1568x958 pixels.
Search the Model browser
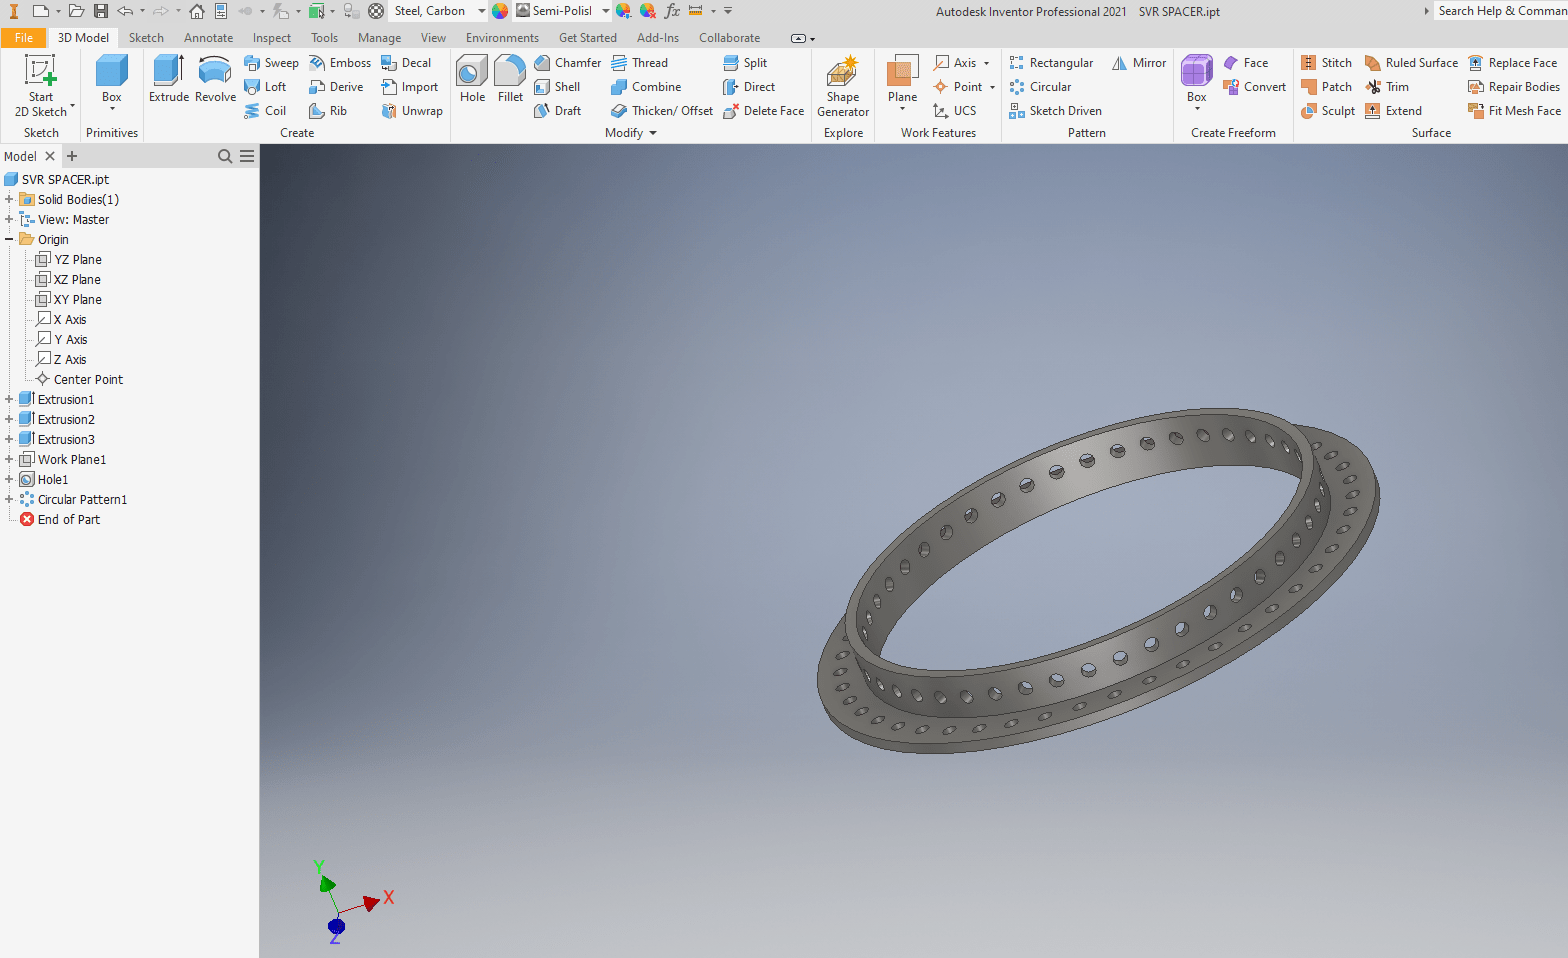(225, 156)
